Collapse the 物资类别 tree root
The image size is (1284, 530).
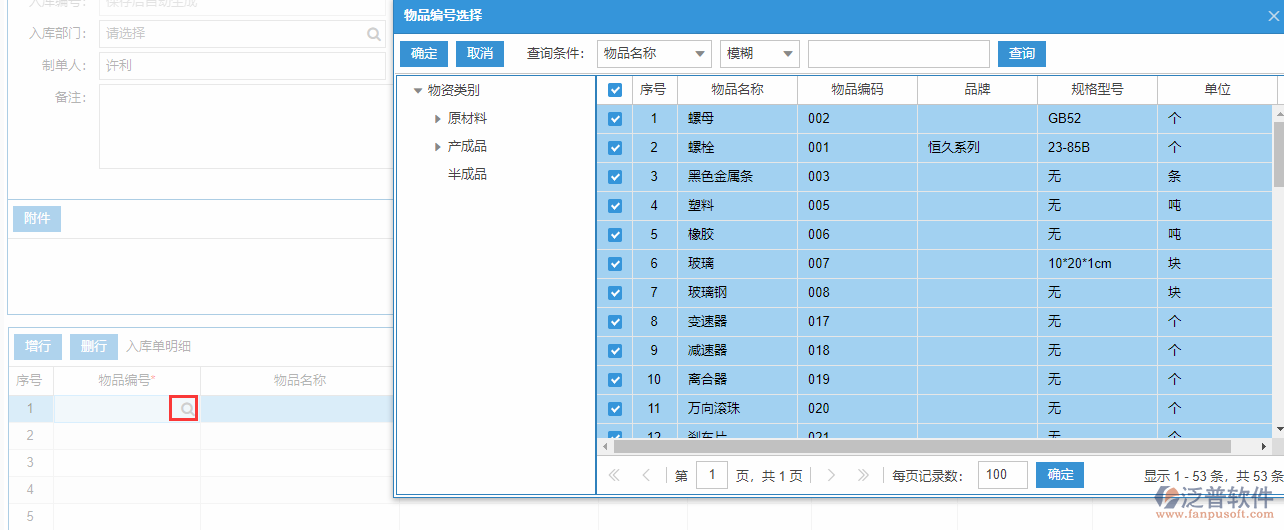pos(417,91)
